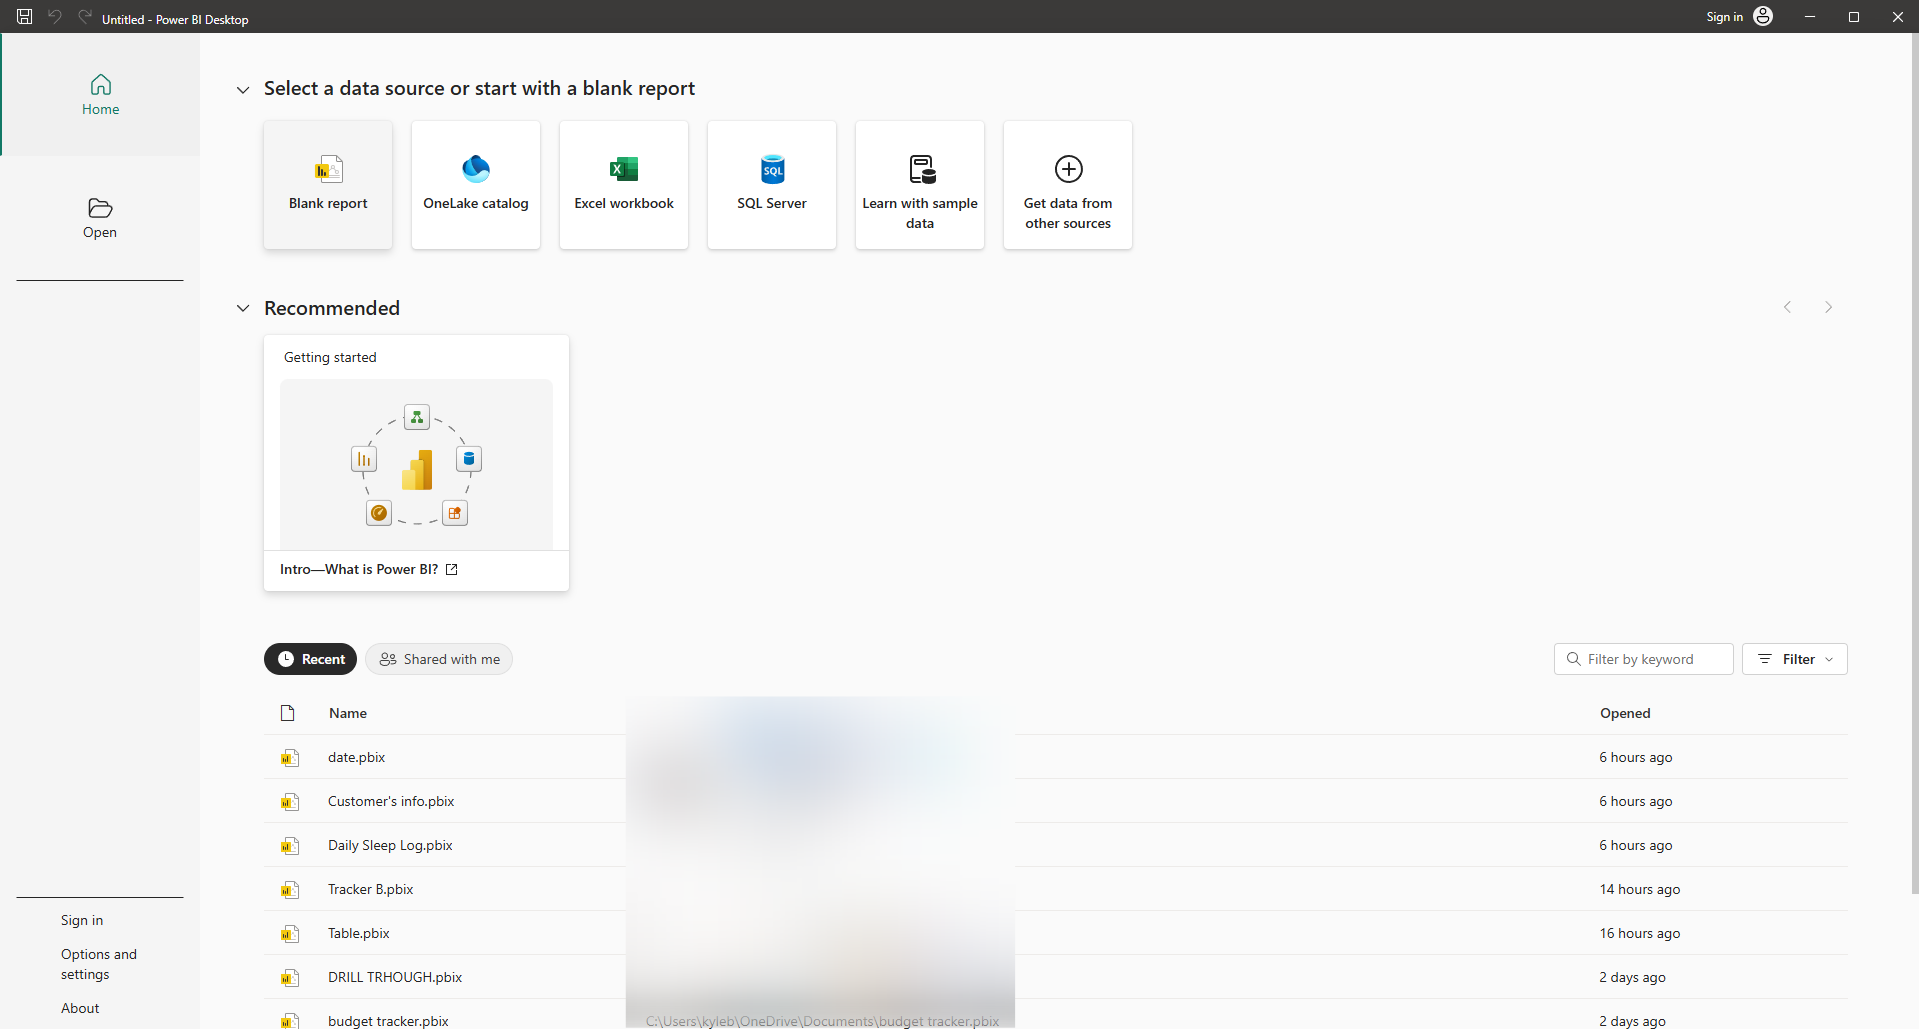
Task: Switch to the Recent tab
Action: pyautogui.click(x=310, y=659)
